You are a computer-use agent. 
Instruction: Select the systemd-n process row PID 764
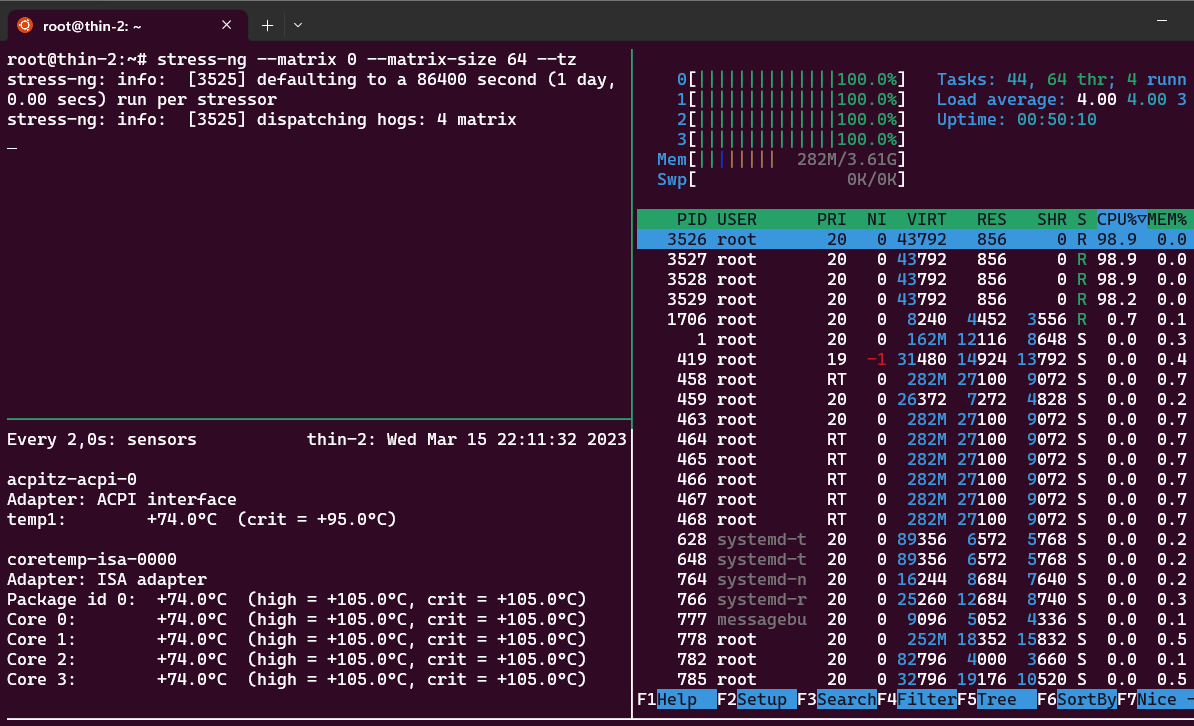click(x=915, y=579)
